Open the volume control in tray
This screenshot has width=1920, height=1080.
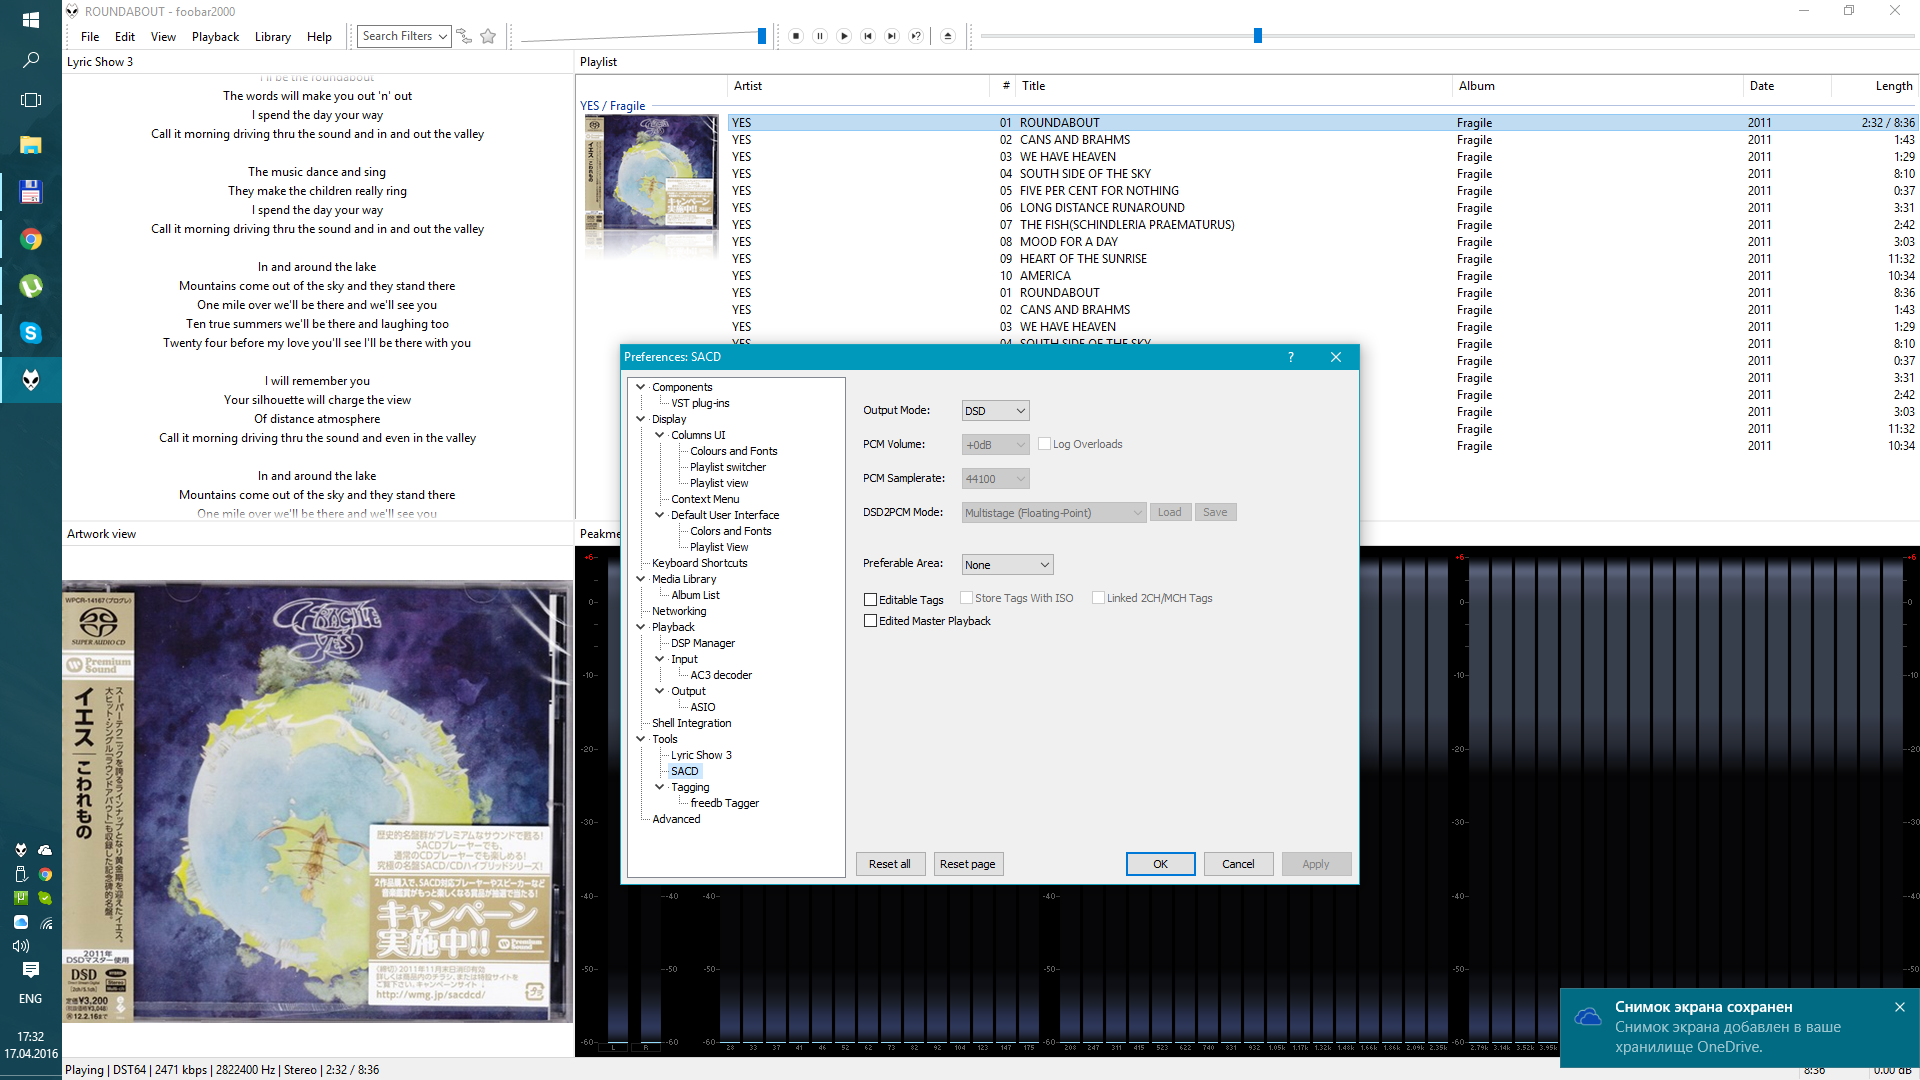(x=21, y=946)
